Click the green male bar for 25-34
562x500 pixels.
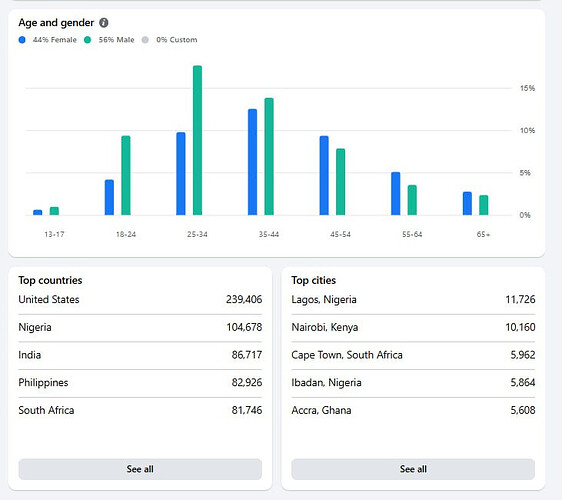click(197, 140)
